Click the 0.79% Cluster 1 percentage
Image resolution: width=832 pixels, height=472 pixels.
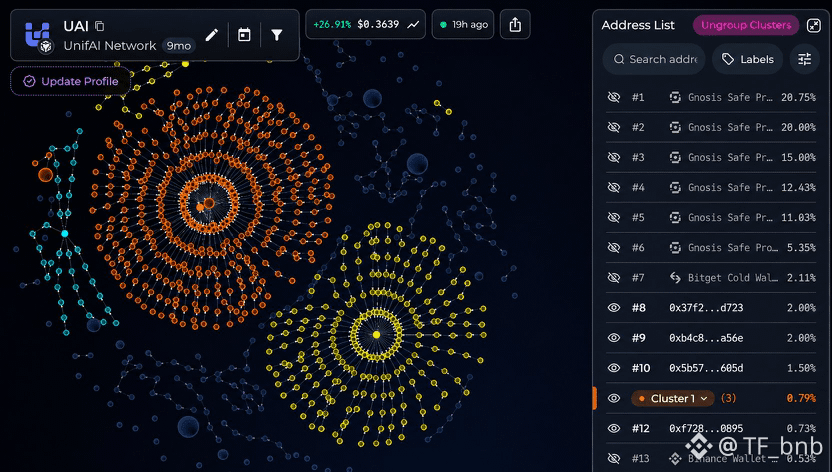pos(801,398)
